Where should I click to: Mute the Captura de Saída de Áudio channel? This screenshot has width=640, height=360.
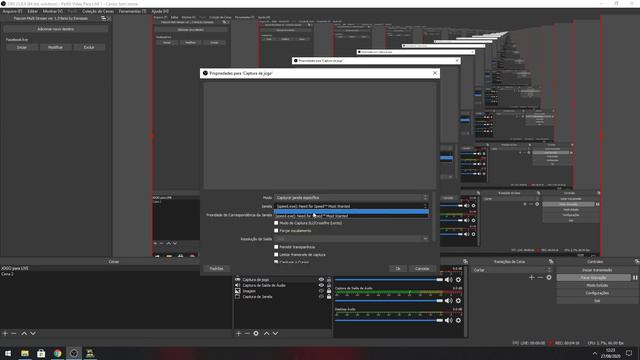point(449,301)
